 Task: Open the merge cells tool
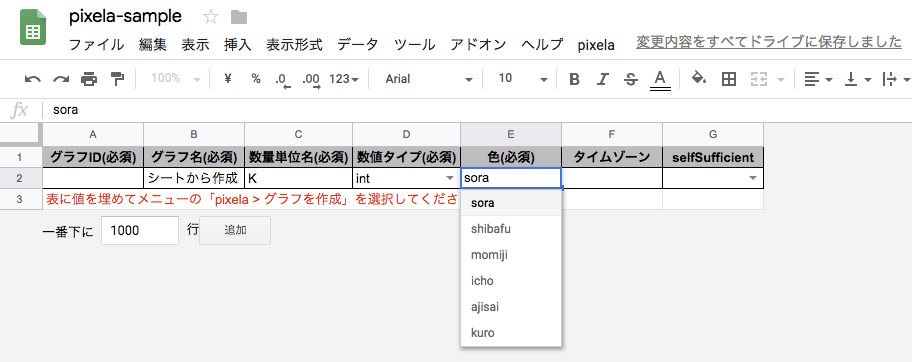759,79
